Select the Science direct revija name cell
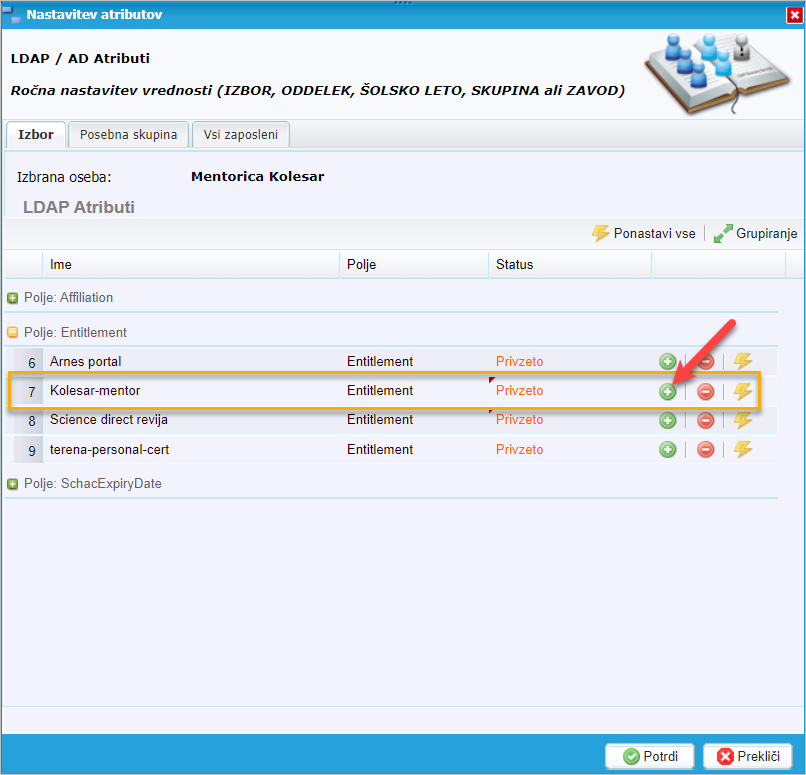806x775 pixels. coord(108,420)
